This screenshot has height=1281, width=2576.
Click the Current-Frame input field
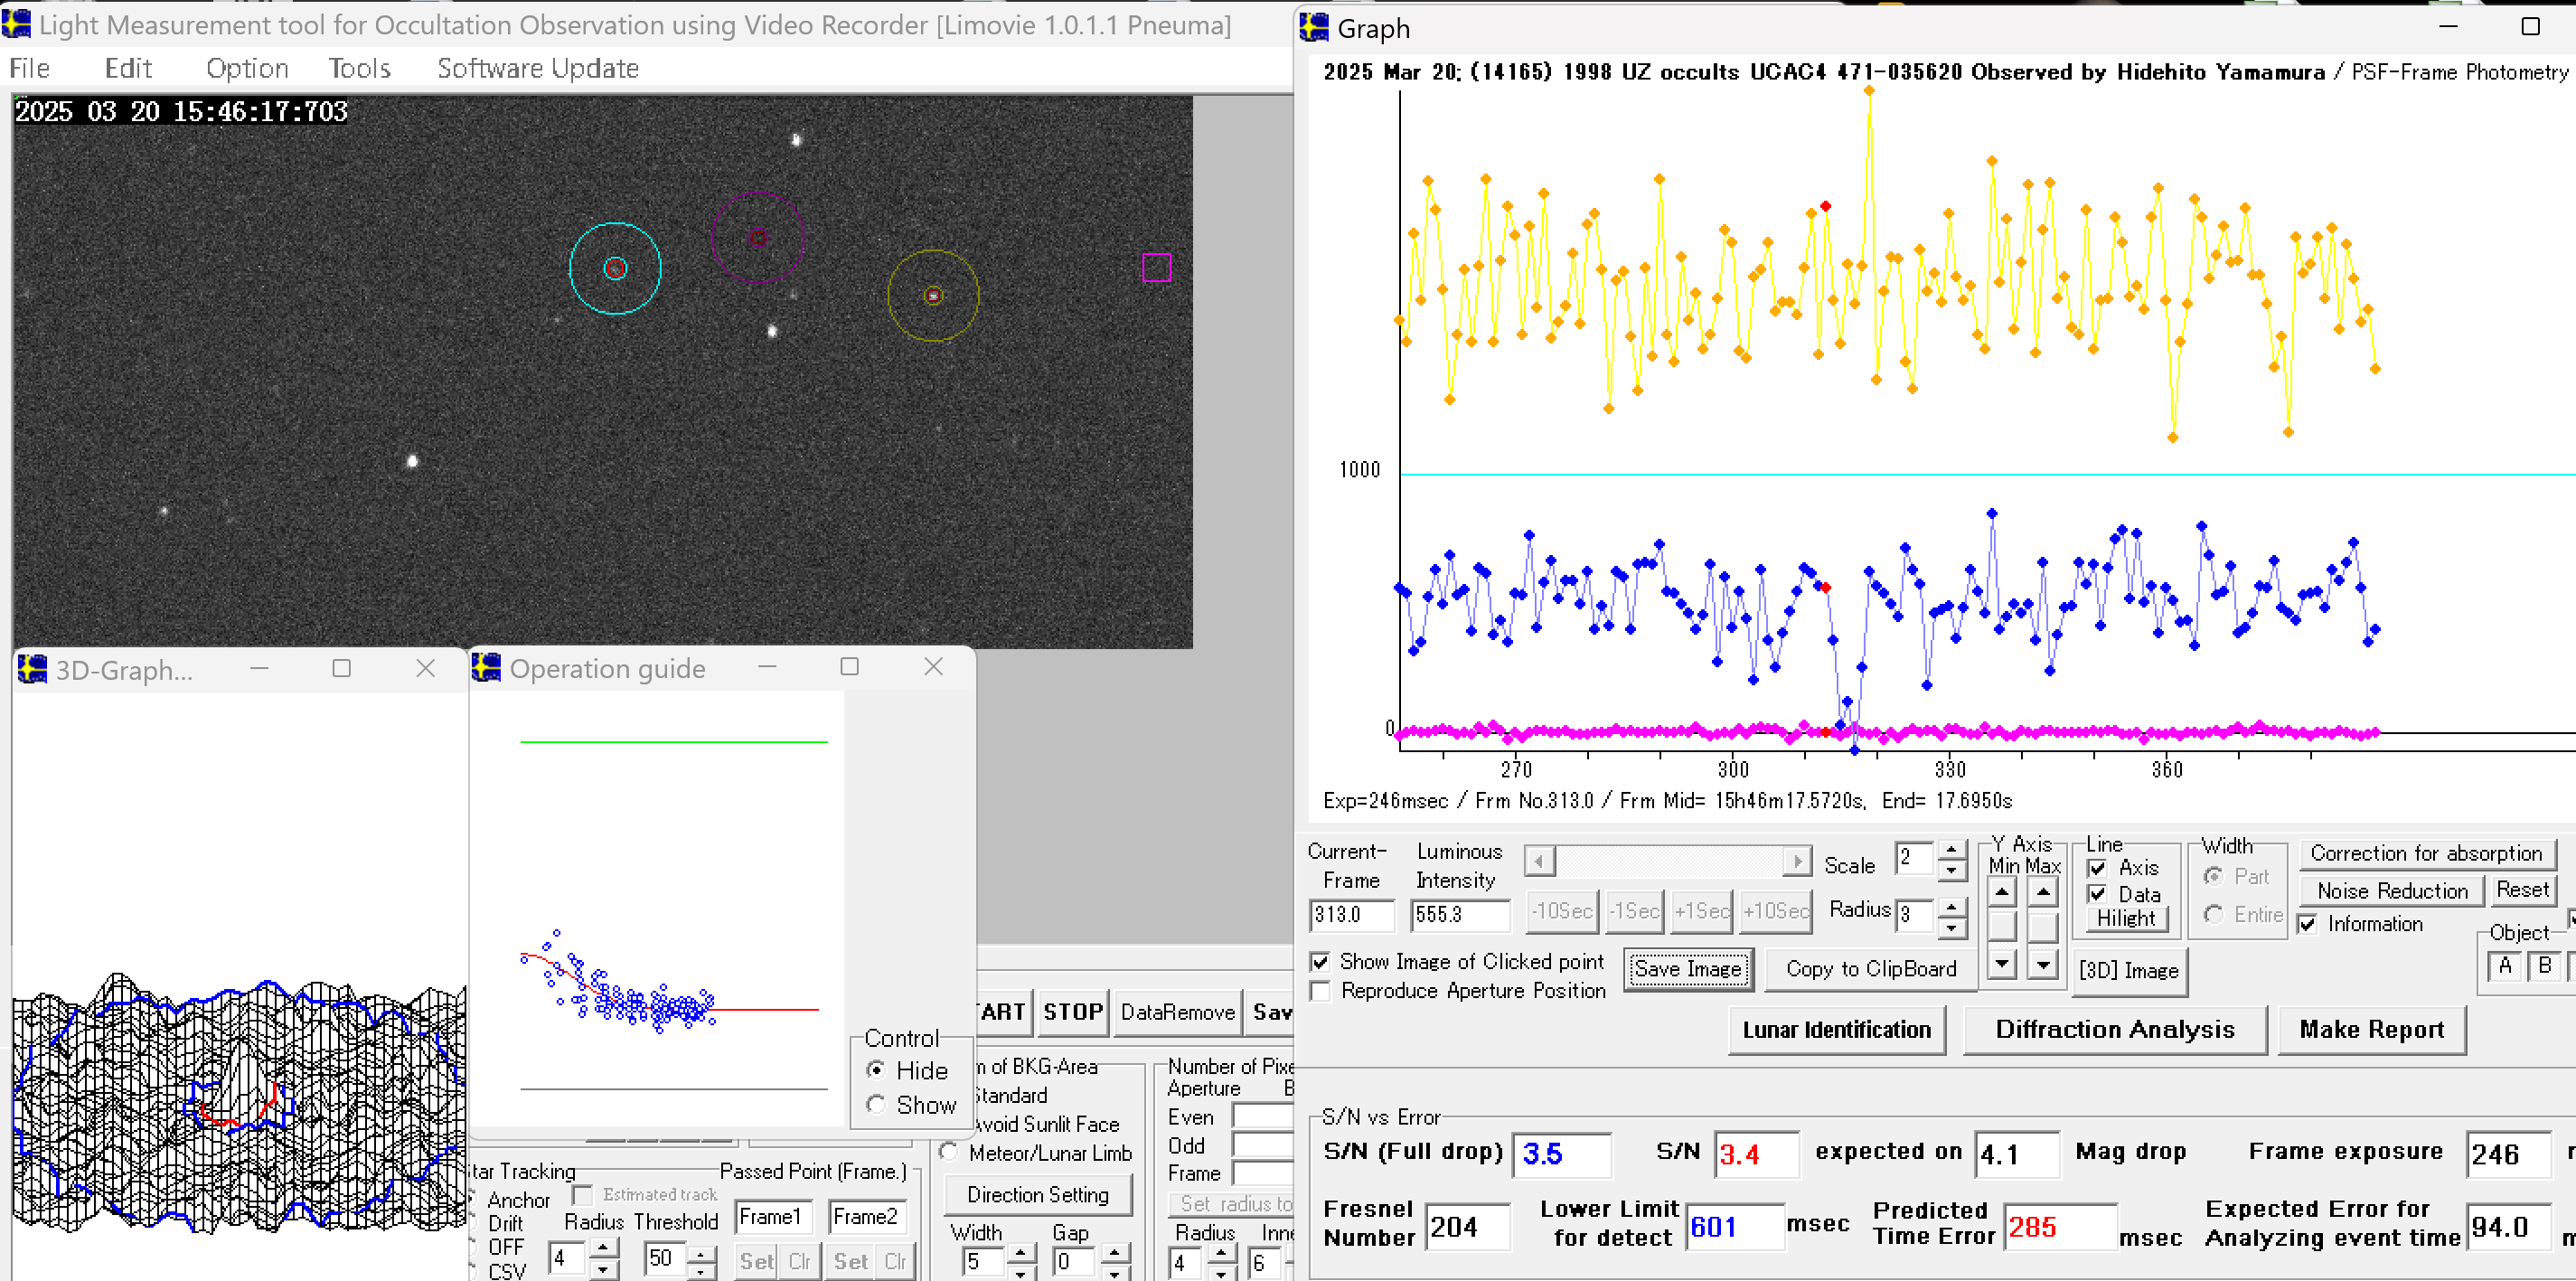pyautogui.click(x=1350, y=914)
